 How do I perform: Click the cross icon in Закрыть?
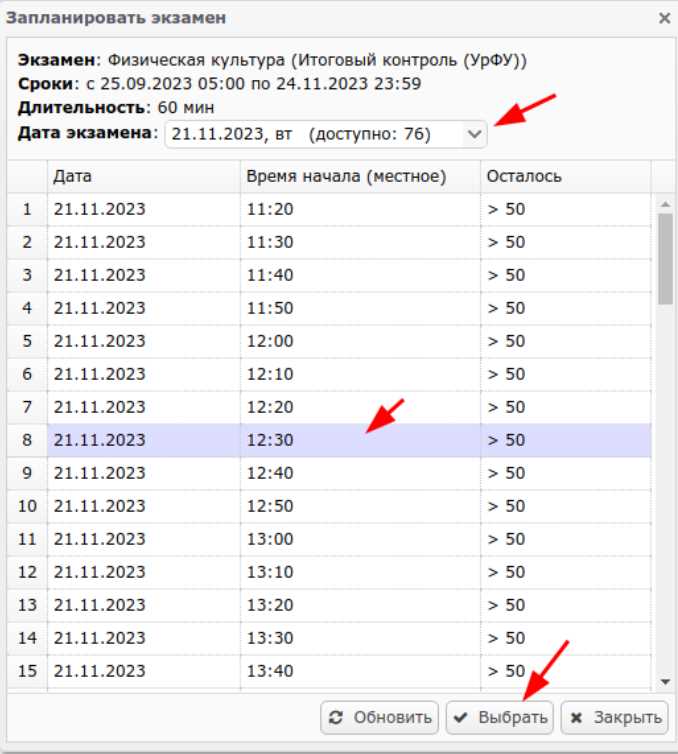(576, 718)
